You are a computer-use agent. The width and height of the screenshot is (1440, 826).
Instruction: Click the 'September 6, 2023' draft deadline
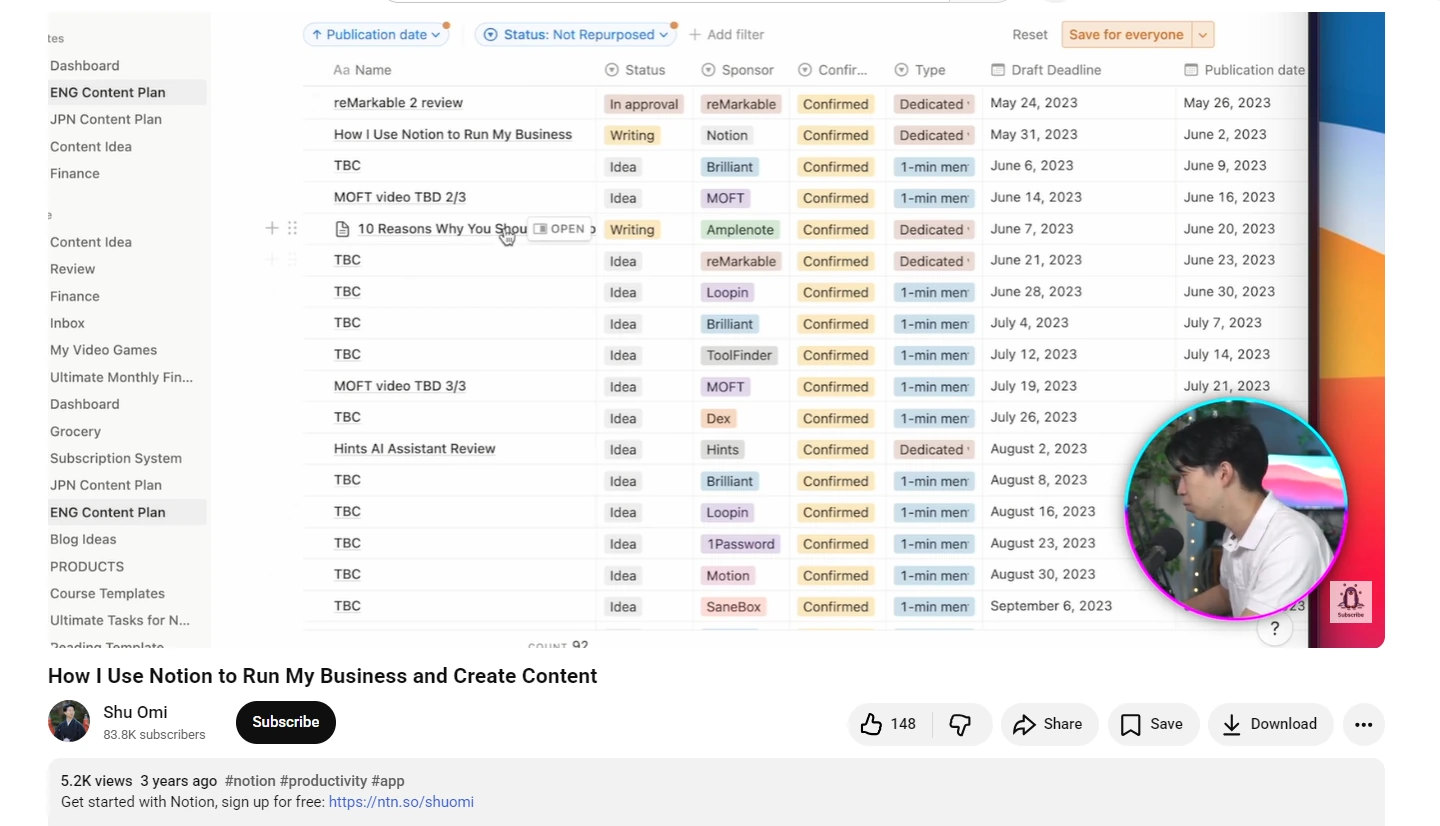(1051, 606)
